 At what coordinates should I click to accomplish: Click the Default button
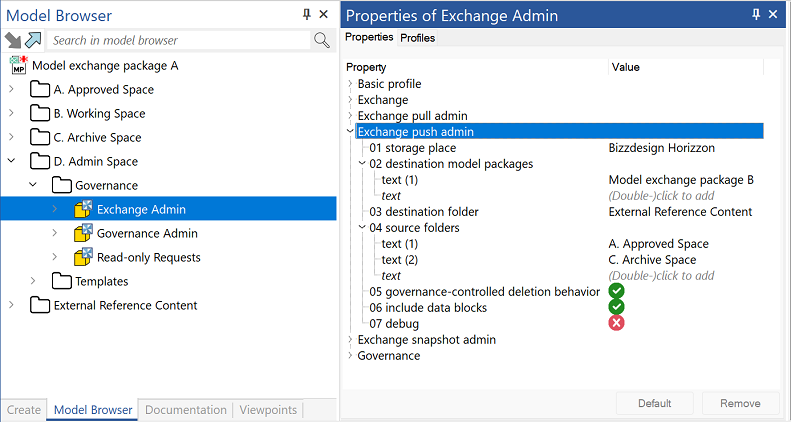(x=654, y=403)
